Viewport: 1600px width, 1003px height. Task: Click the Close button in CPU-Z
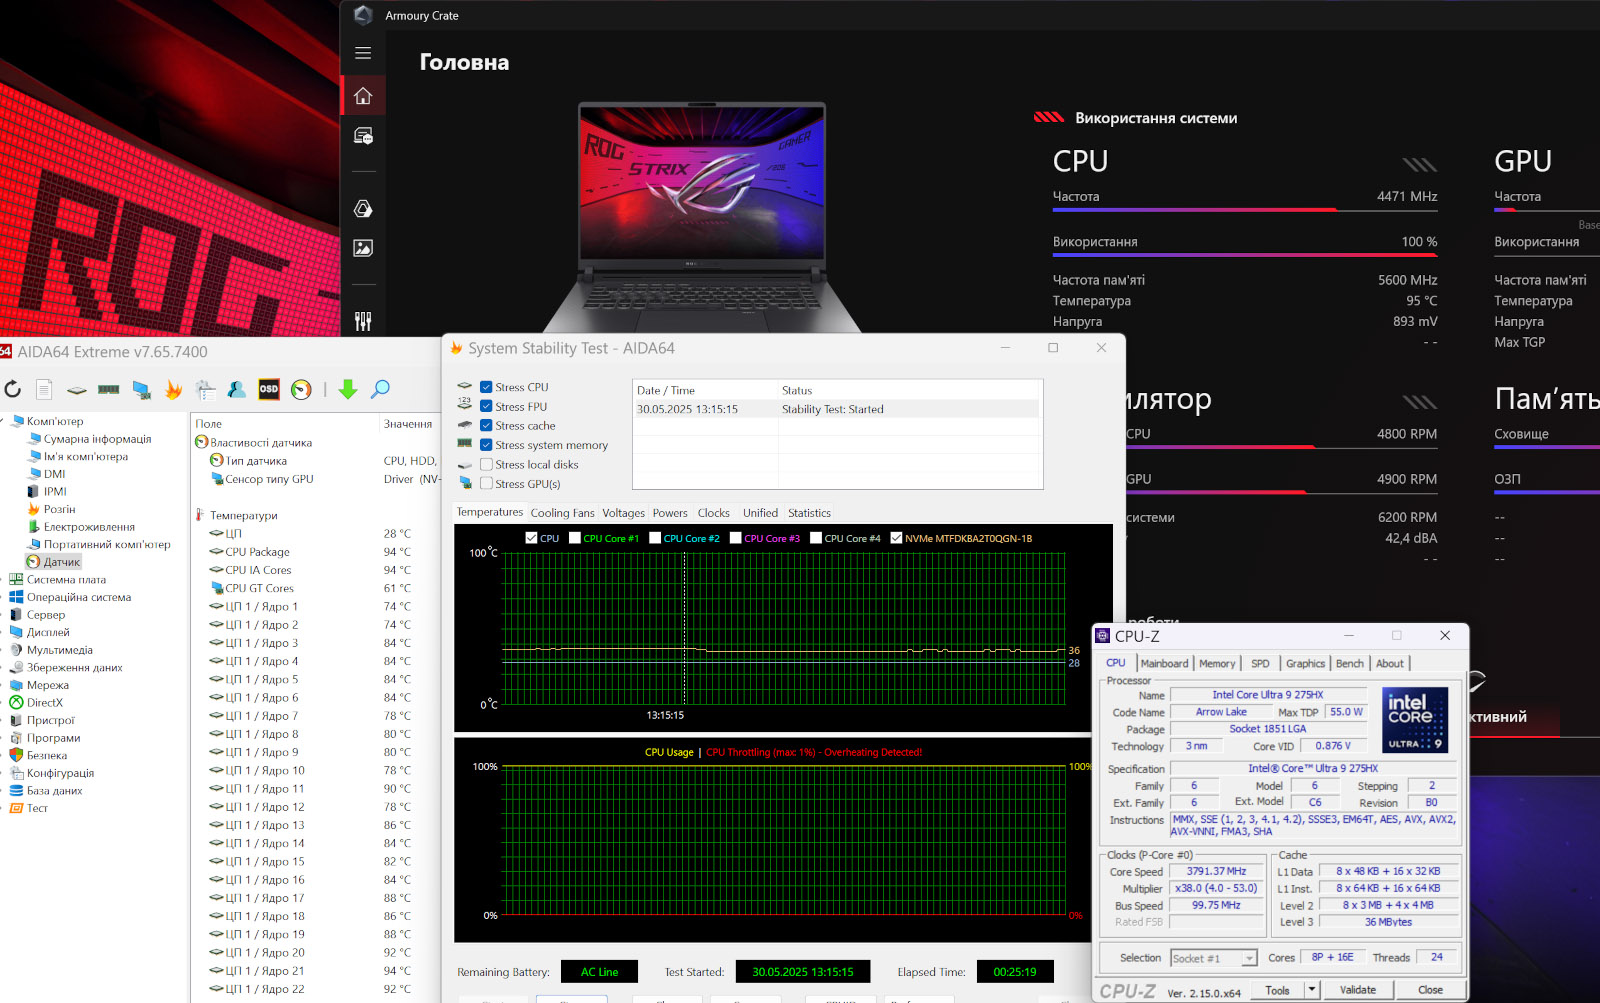tap(1430, 990)
